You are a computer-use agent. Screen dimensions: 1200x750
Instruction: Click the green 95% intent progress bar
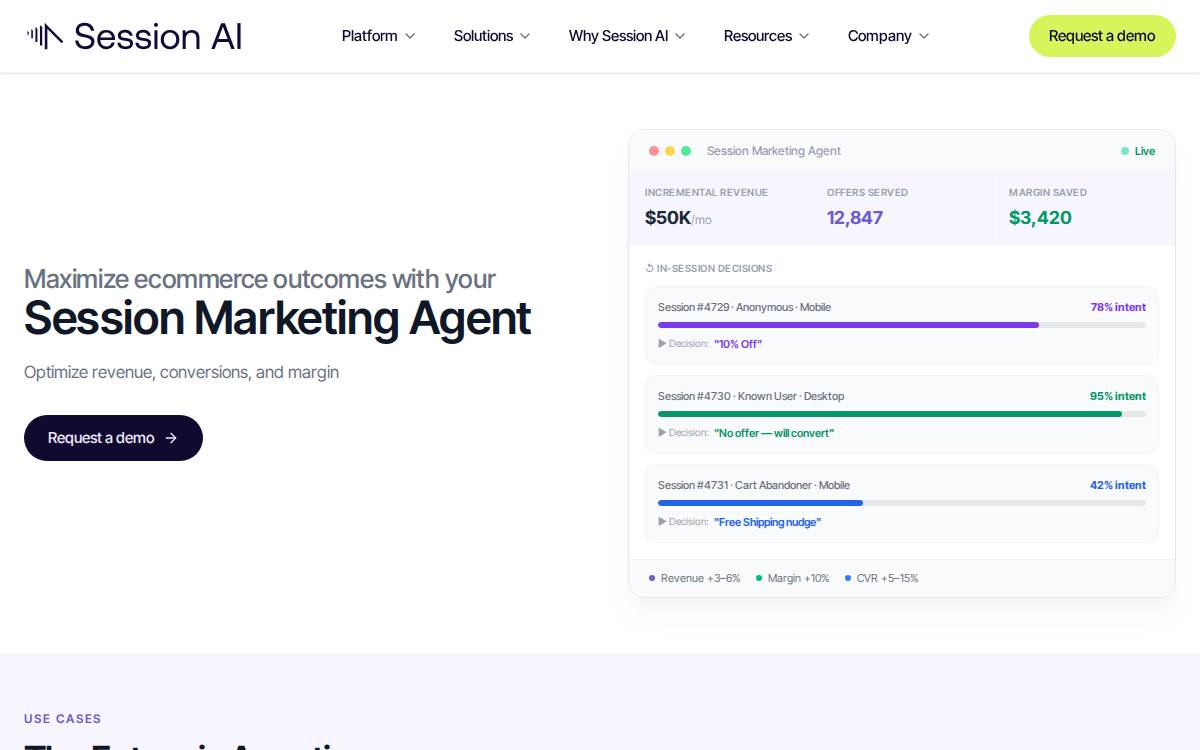[x=890, y=414]
